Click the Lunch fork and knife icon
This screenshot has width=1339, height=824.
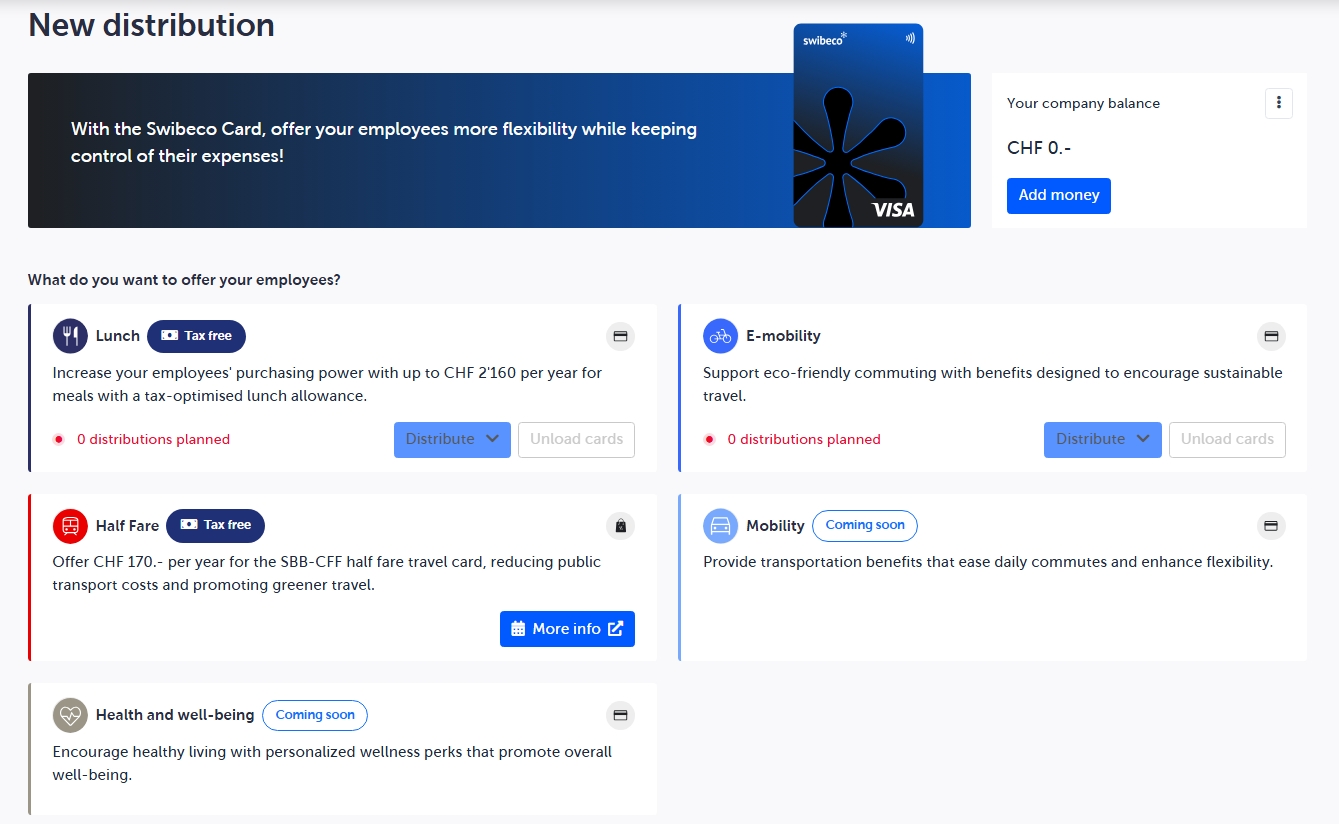70,336
